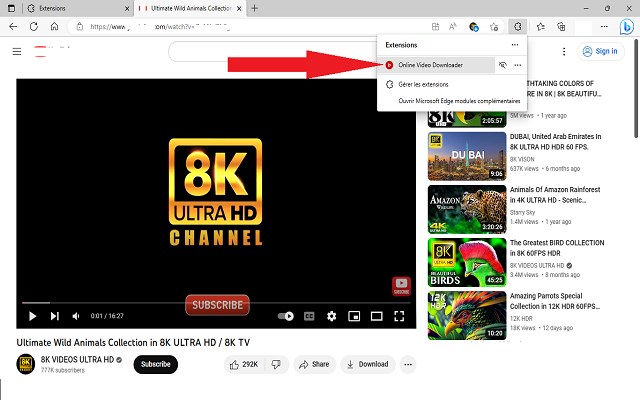
Task: Enable miniplayer mode
Action: (354, 316)
